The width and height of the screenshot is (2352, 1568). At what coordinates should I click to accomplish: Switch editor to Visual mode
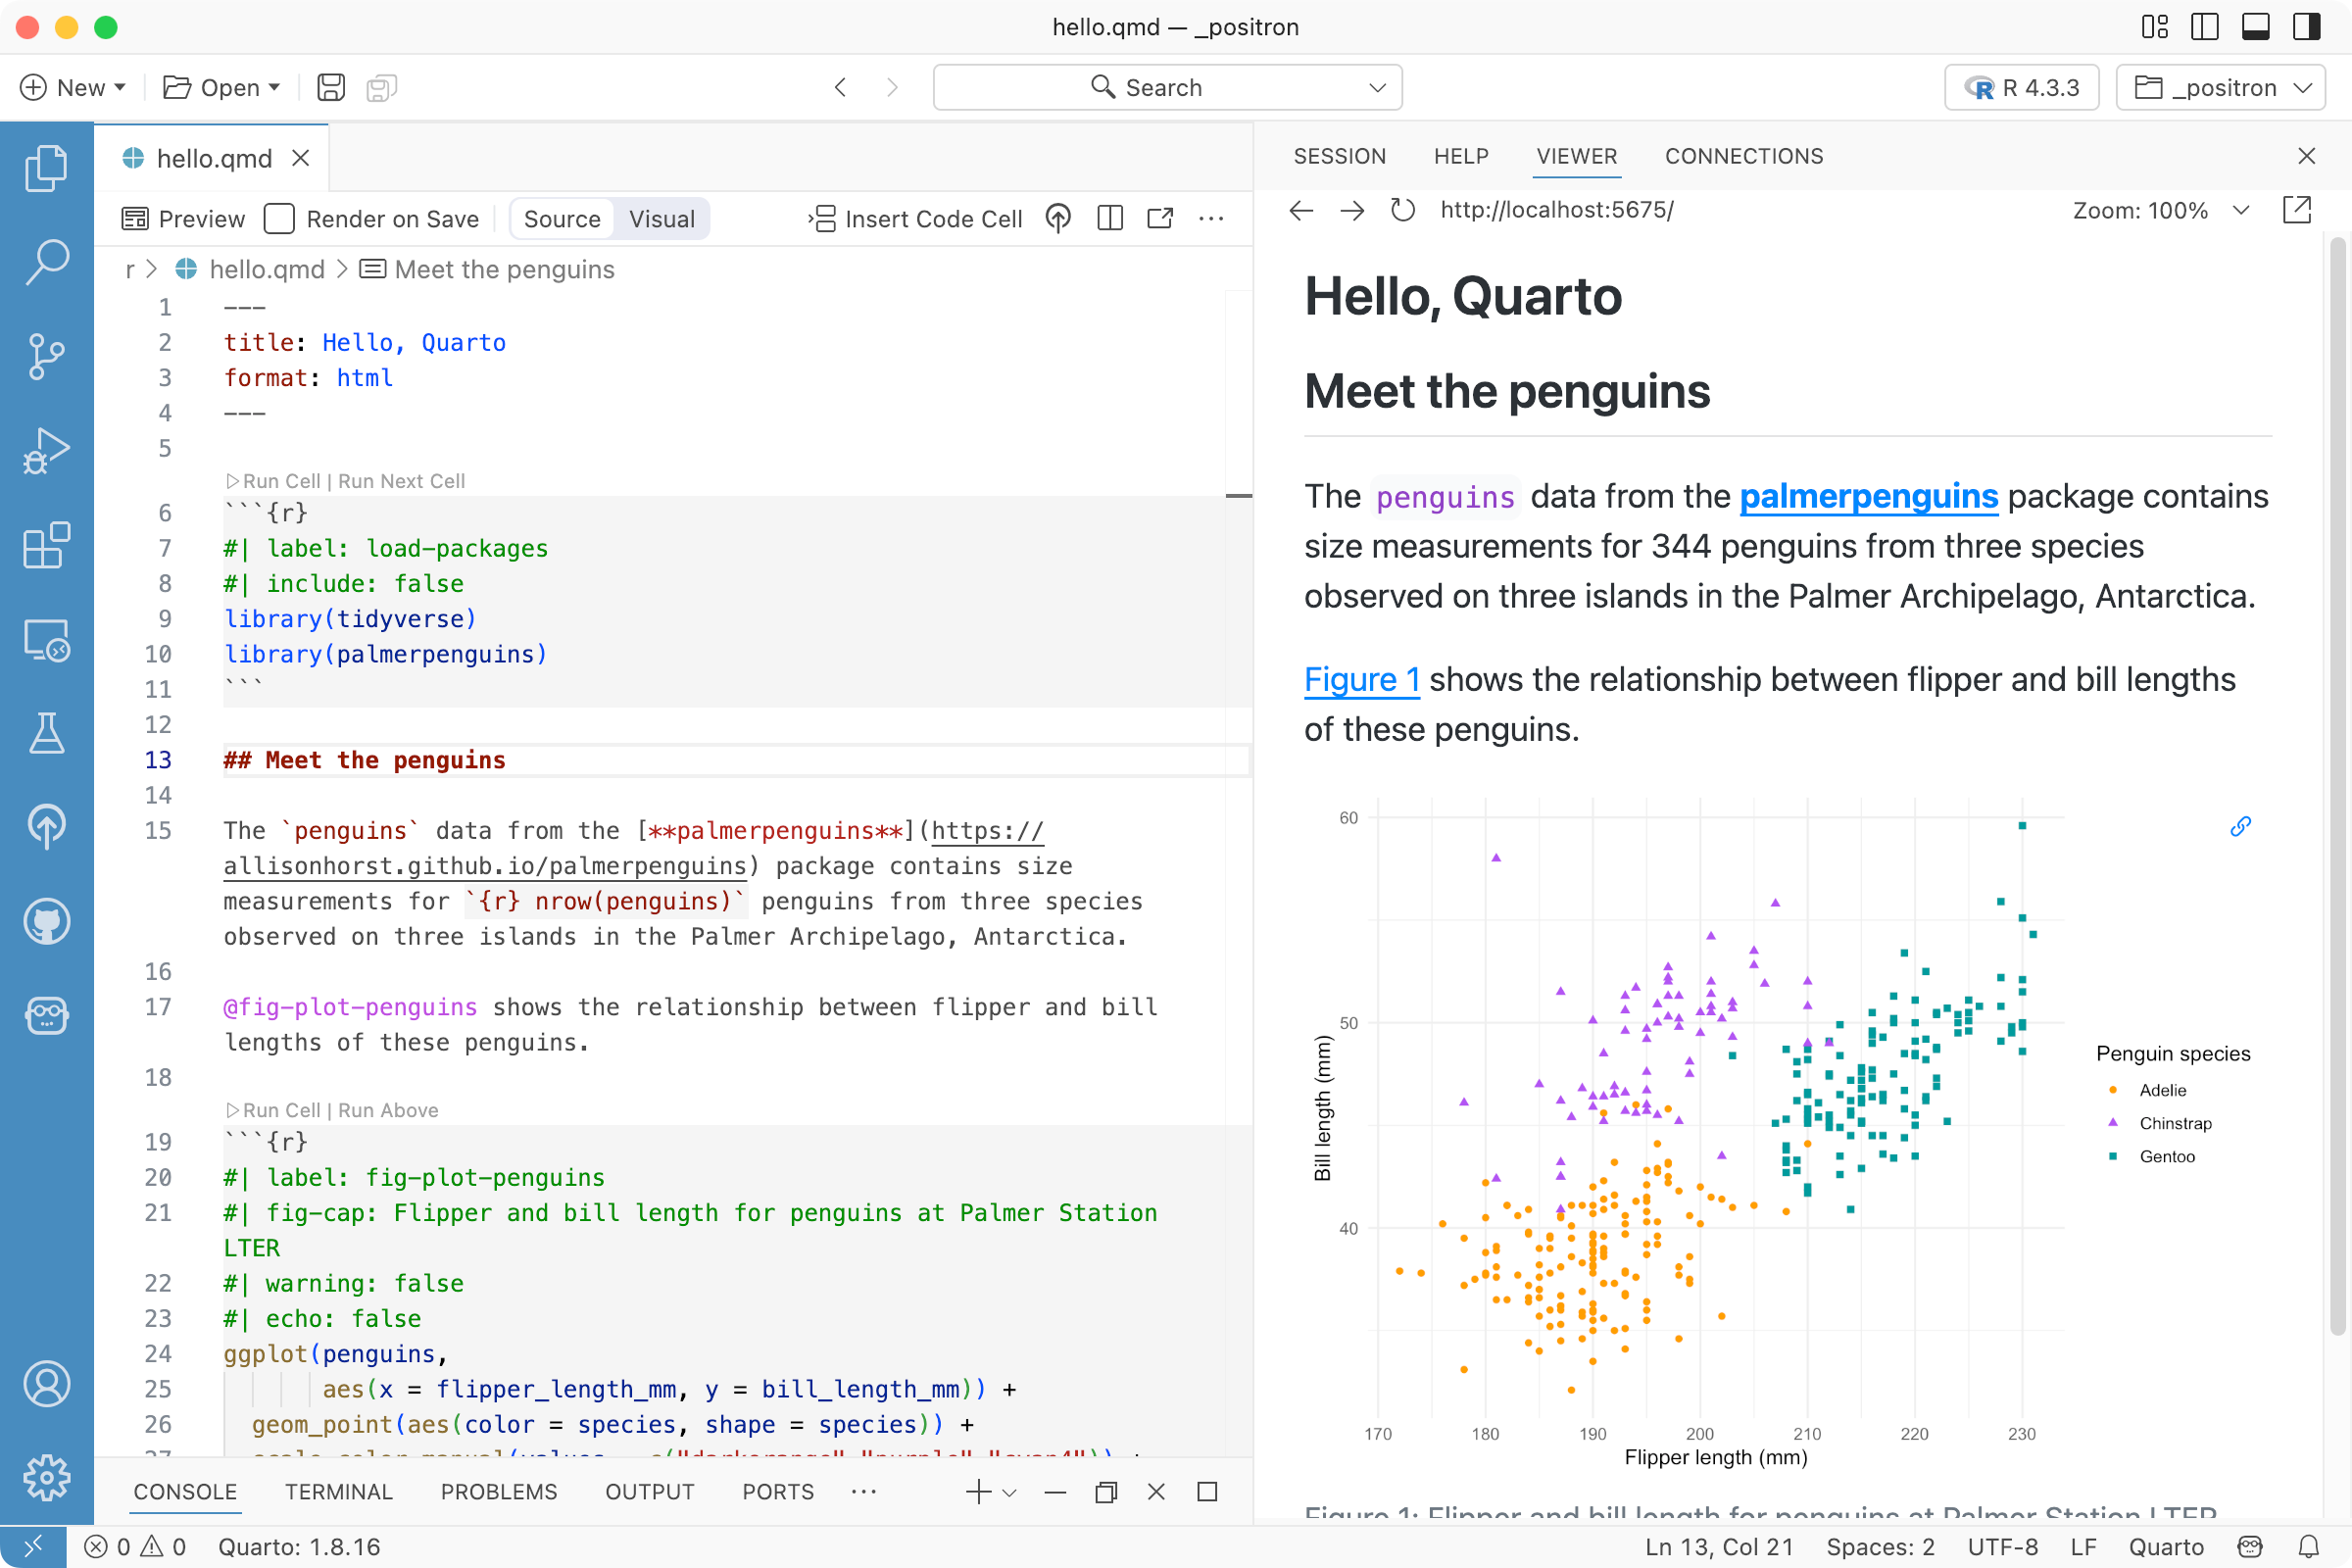[x=661, y=219]
